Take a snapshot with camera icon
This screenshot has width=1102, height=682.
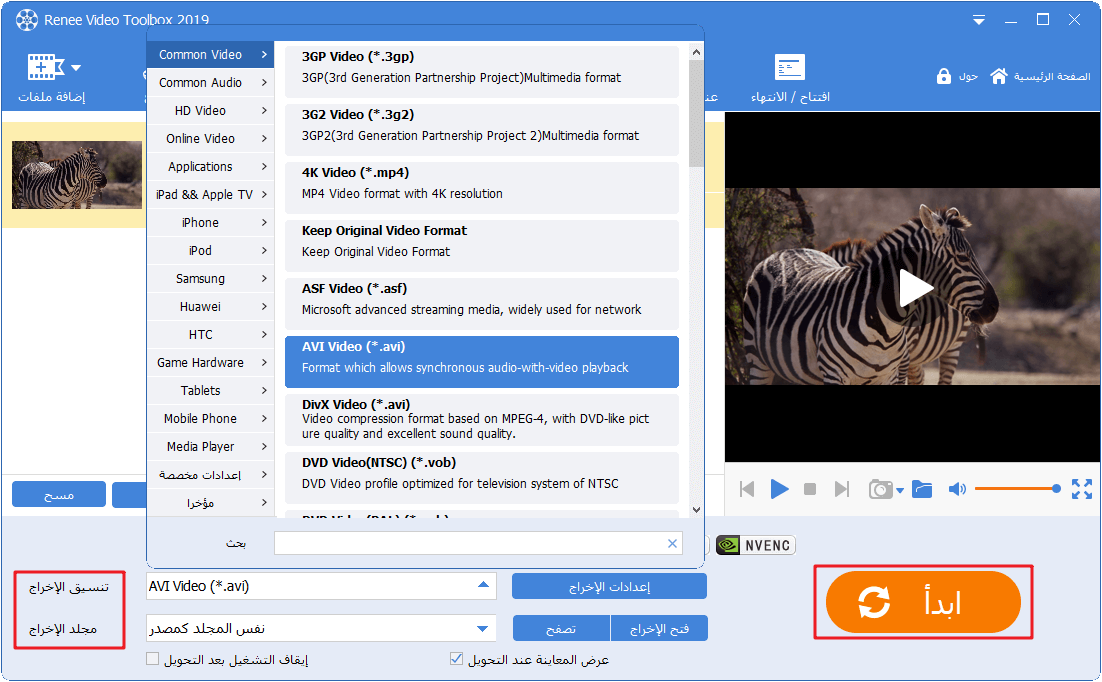click(880, 489)
